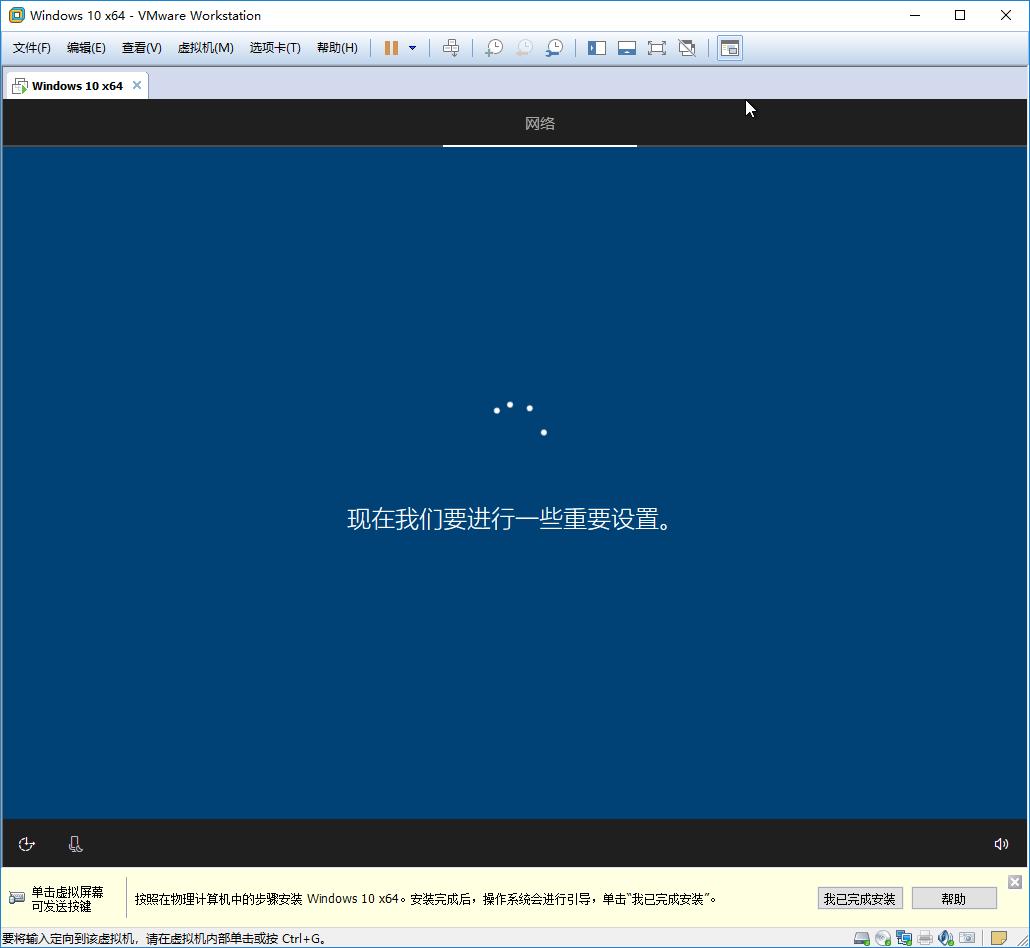
Task: Take a snapshot of the virtual machine
Action: point(494,47)
